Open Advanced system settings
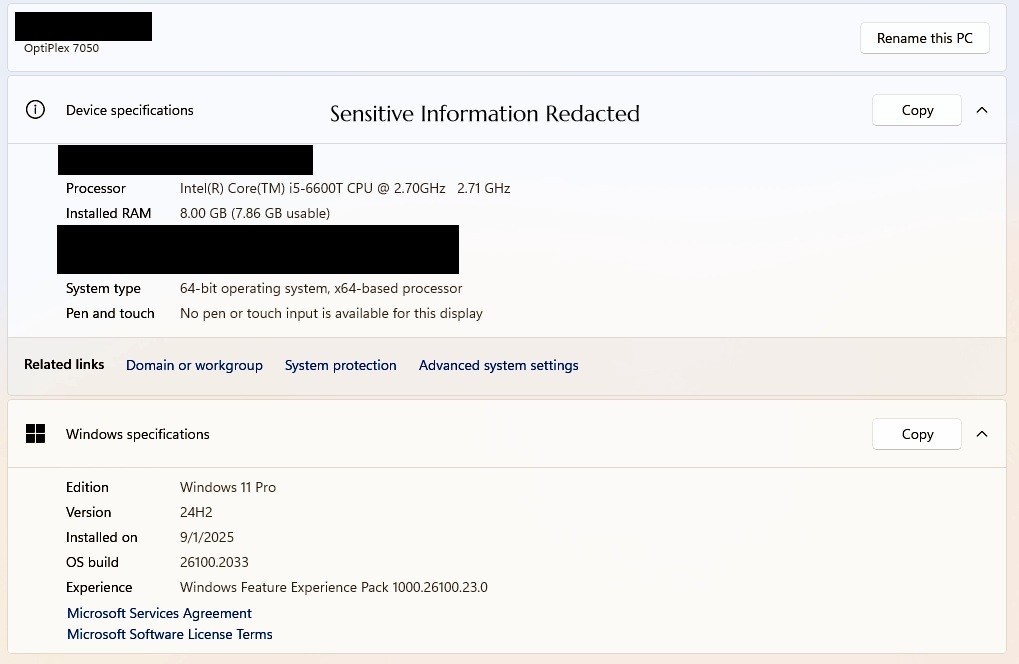The width and height of the screenshot is (1019, 664). 498,365
